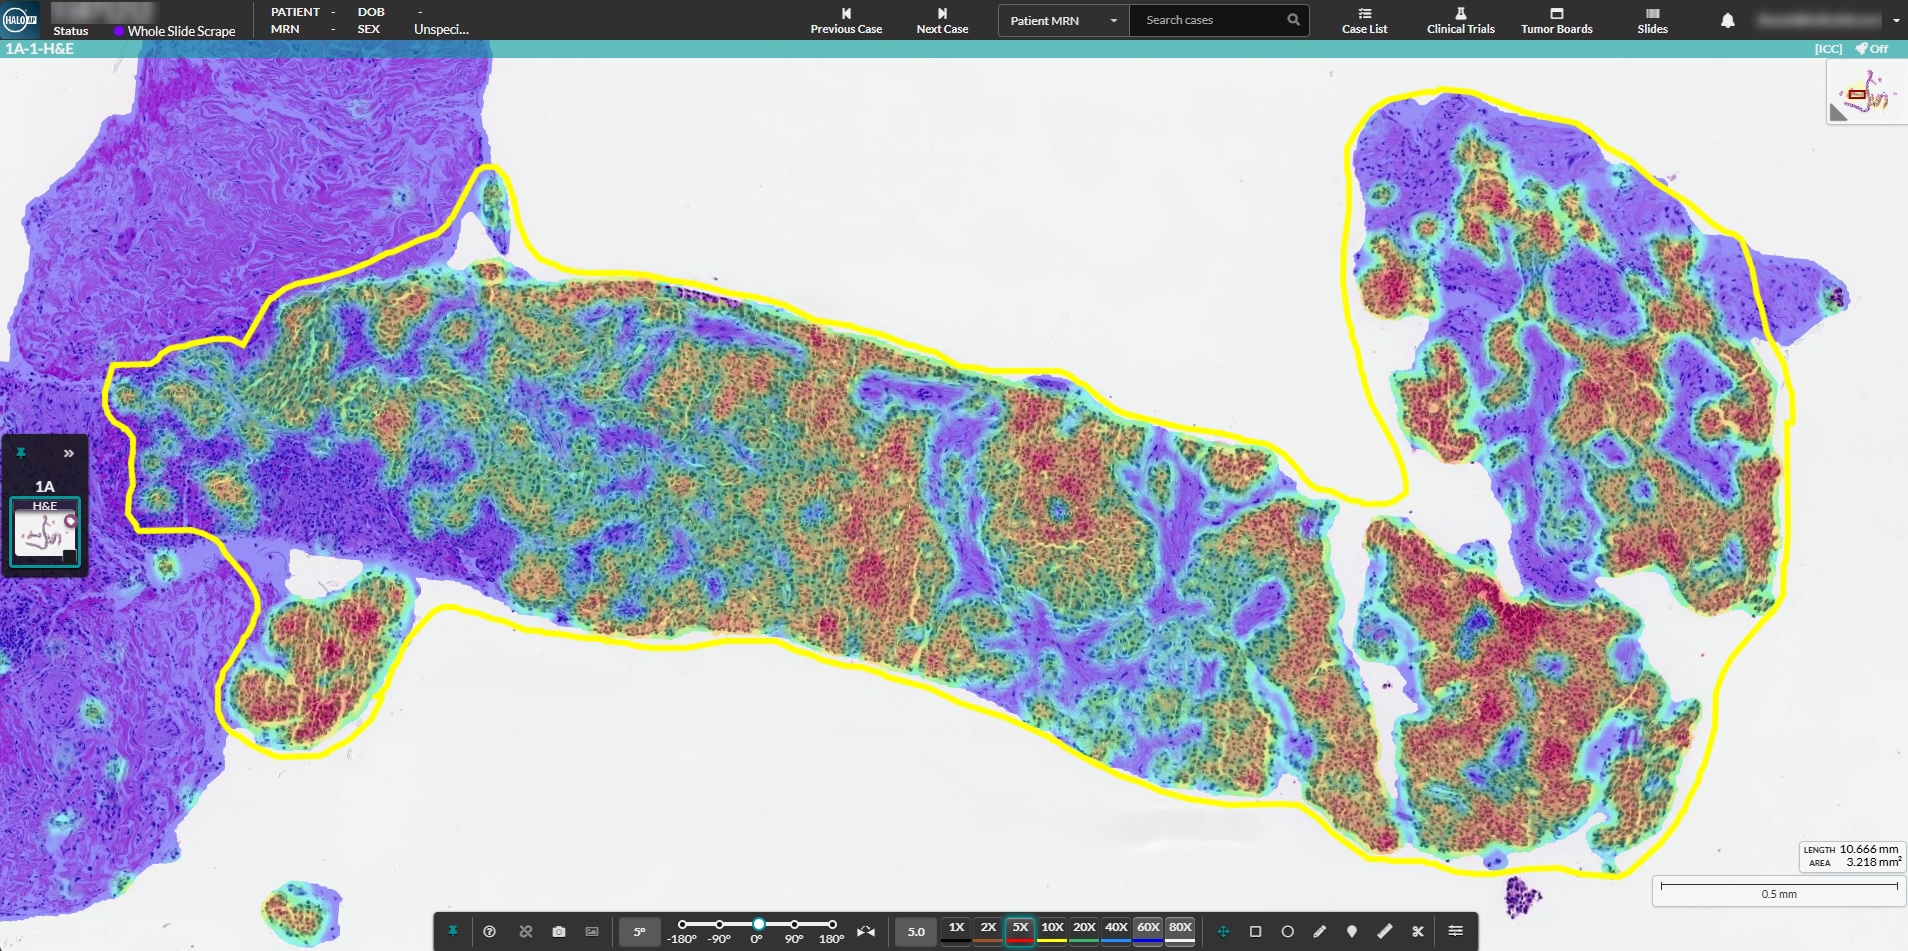This screenshot has width=1908, height=951.
Task: Pin the slide tray panel
Action: click(x=21, y=453)
